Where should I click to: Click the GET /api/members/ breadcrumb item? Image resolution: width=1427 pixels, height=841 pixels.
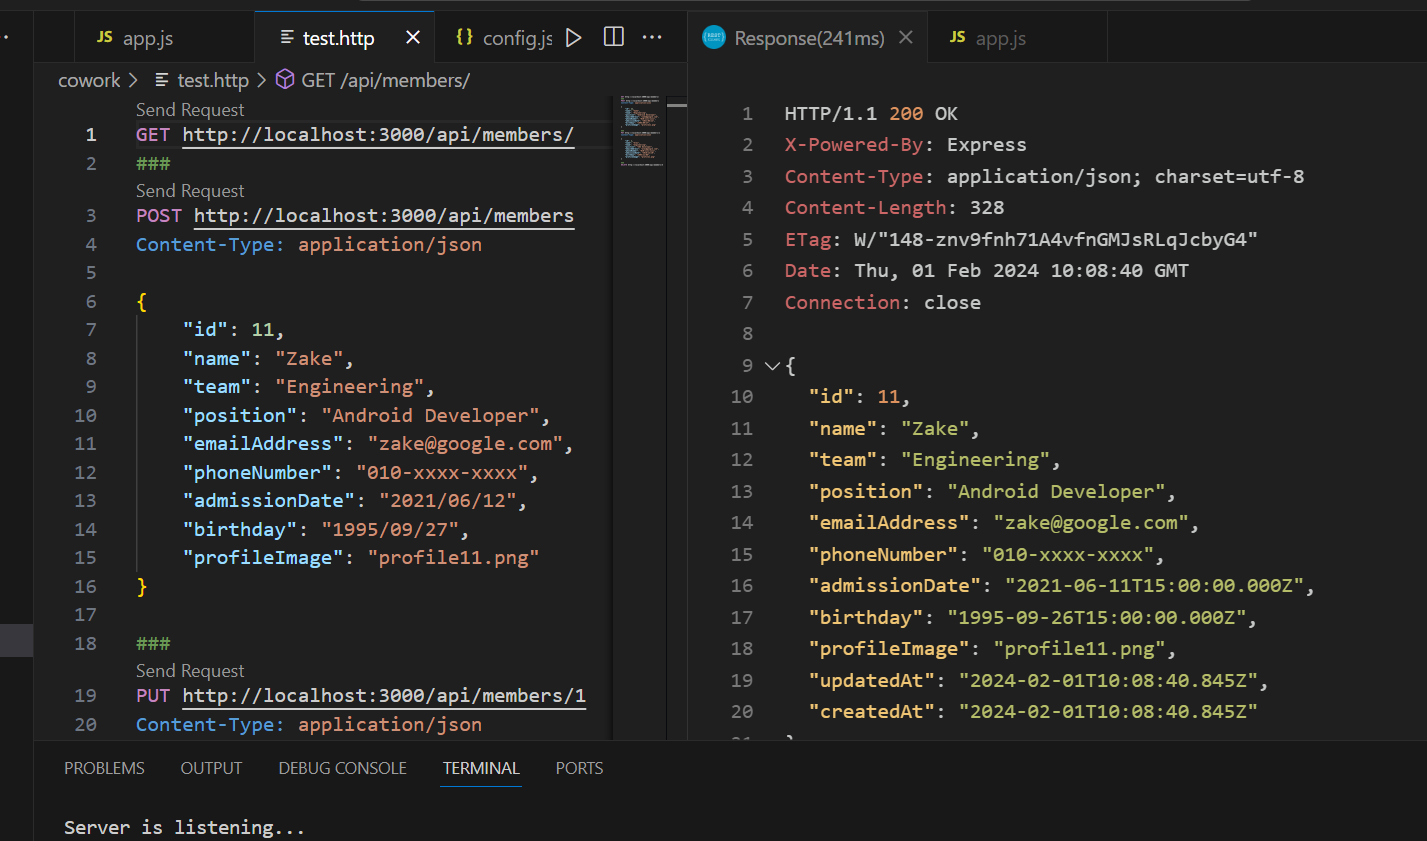tap(385, 80)
